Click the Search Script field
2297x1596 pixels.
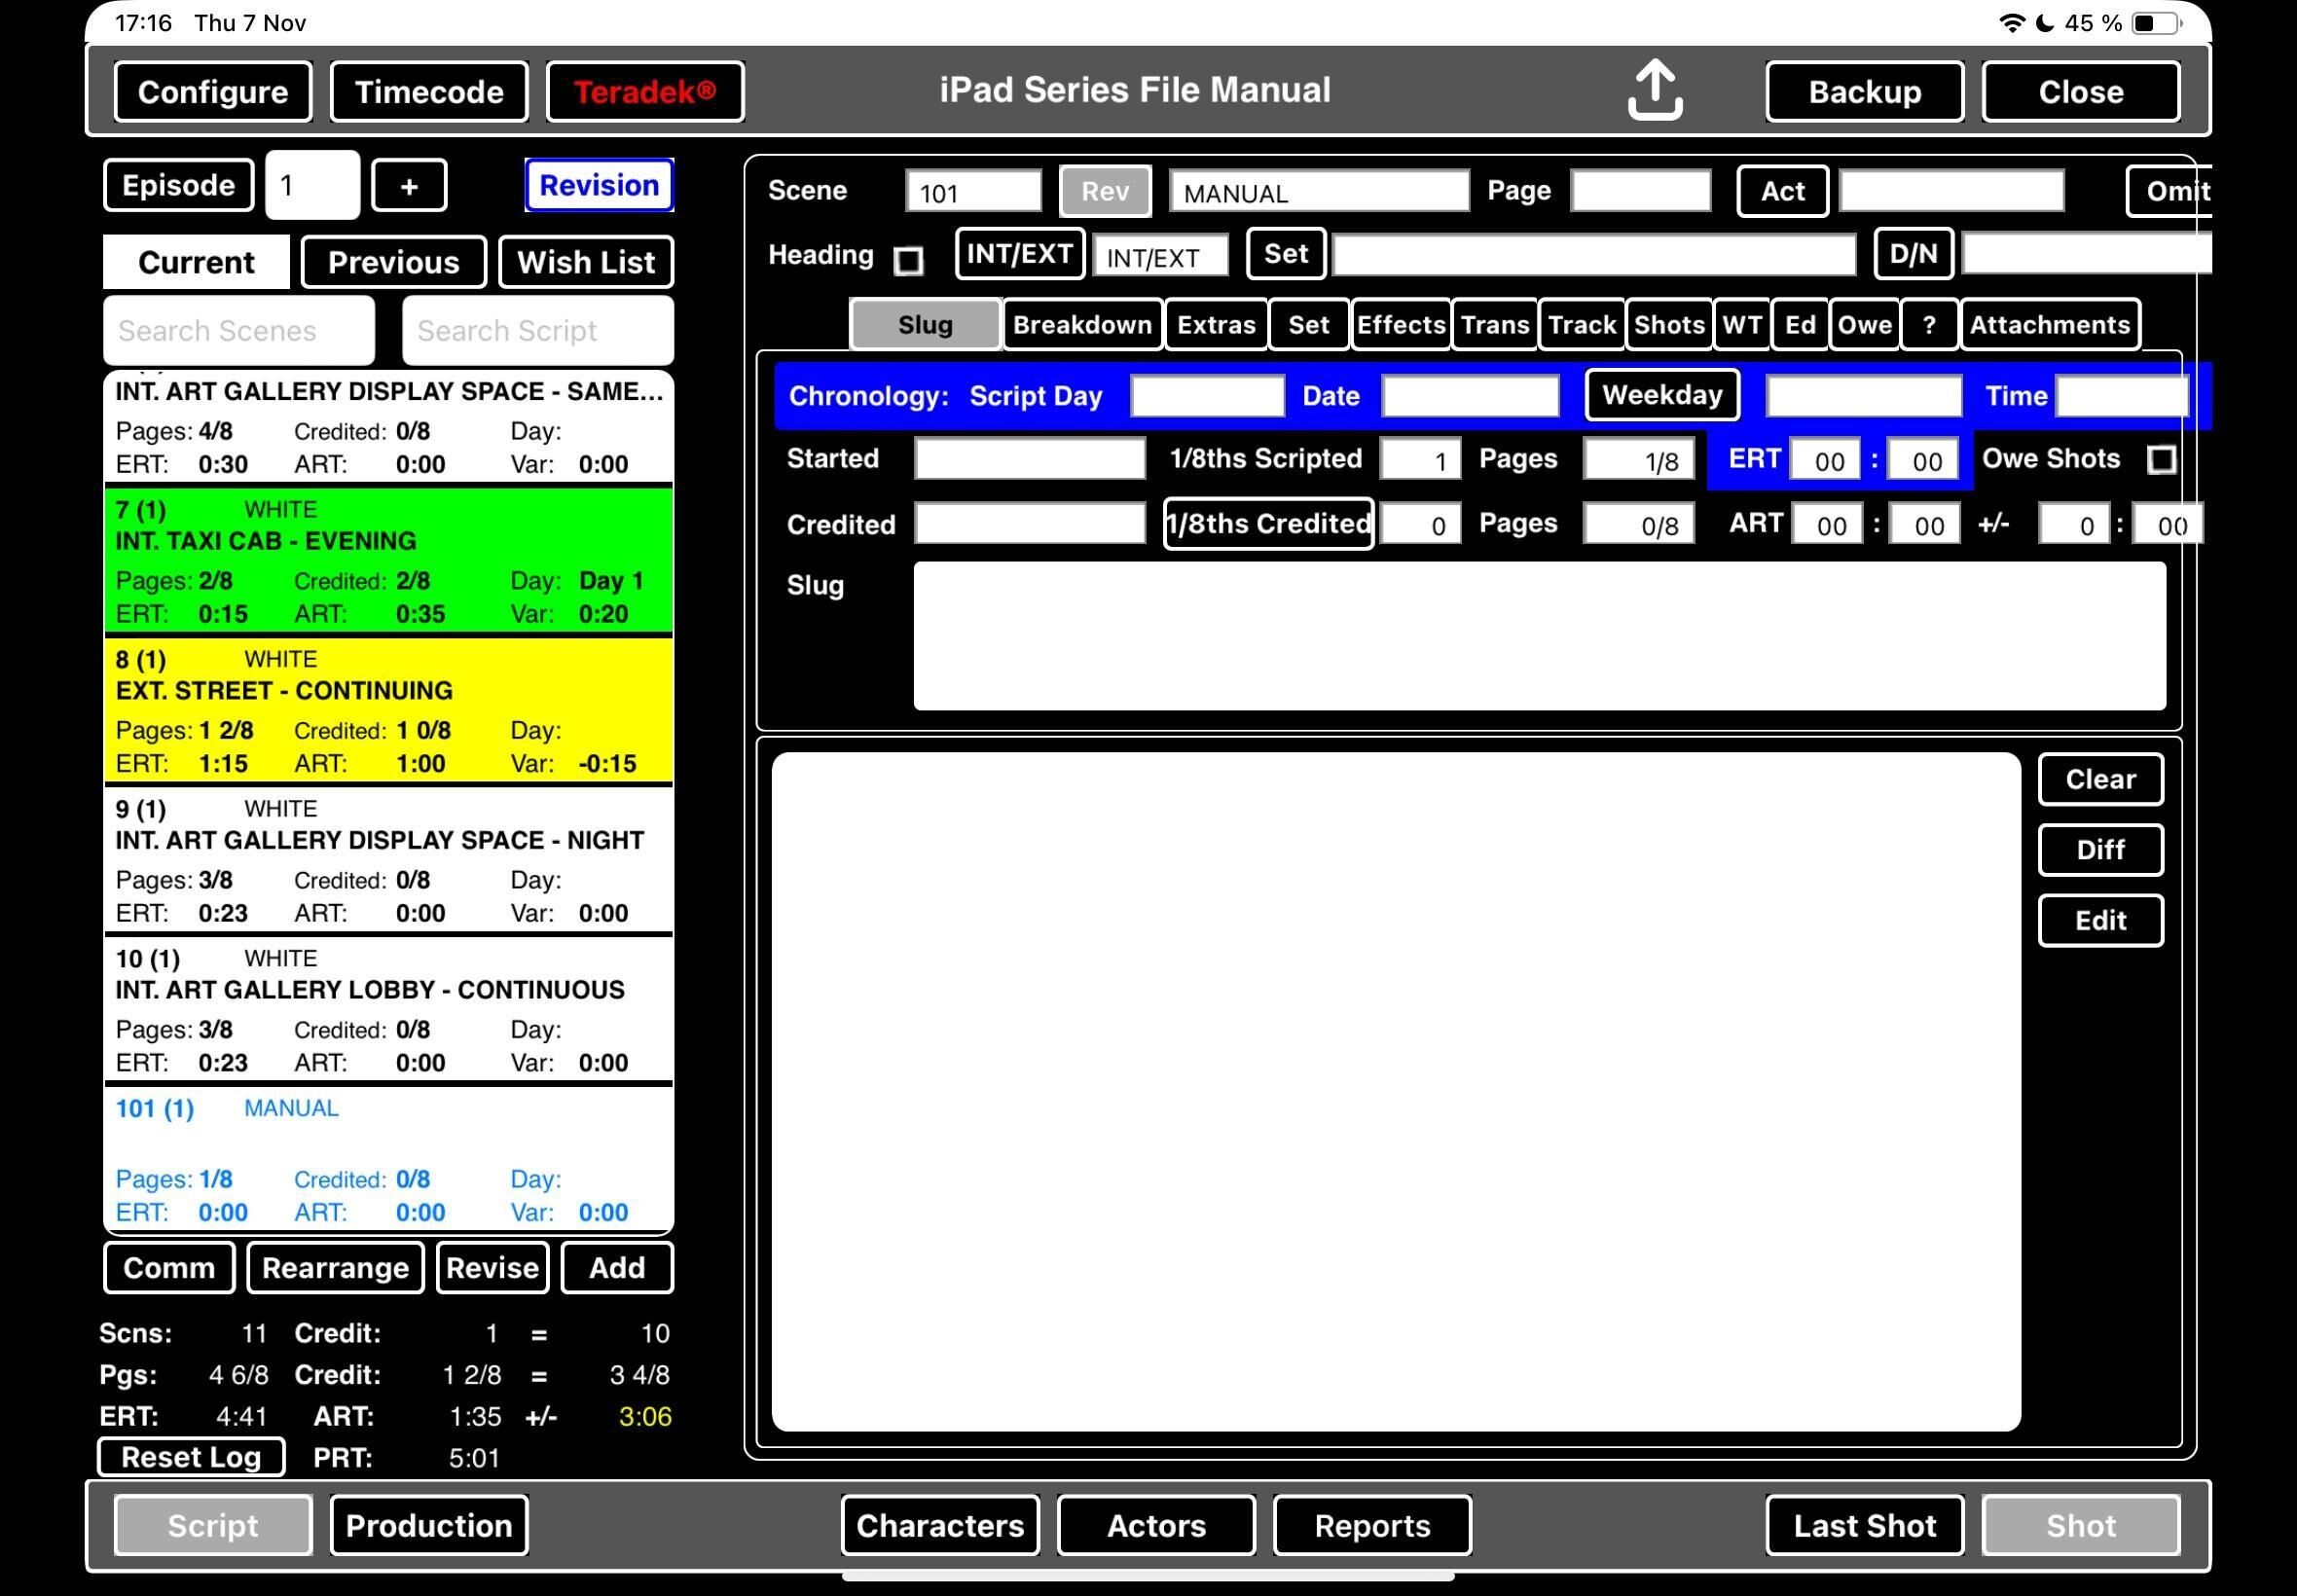(537, 331)
